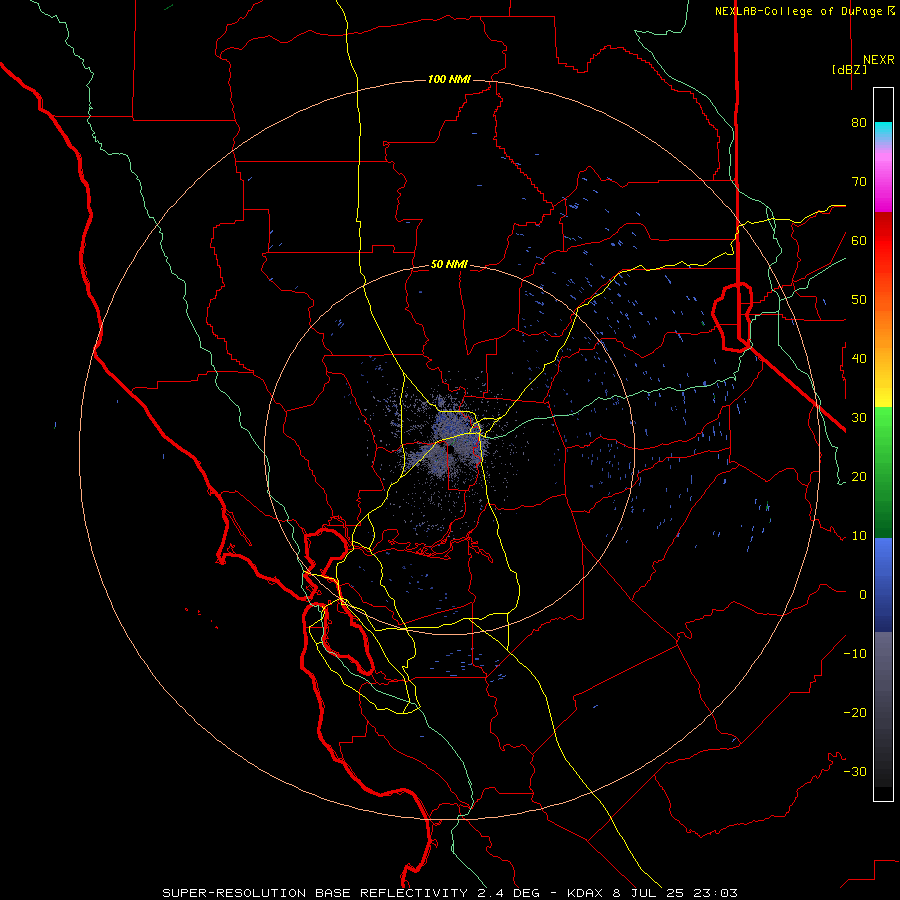Click the green segment of the color bar
This screenshot has width=900, height=900.
tap(883, 472)
